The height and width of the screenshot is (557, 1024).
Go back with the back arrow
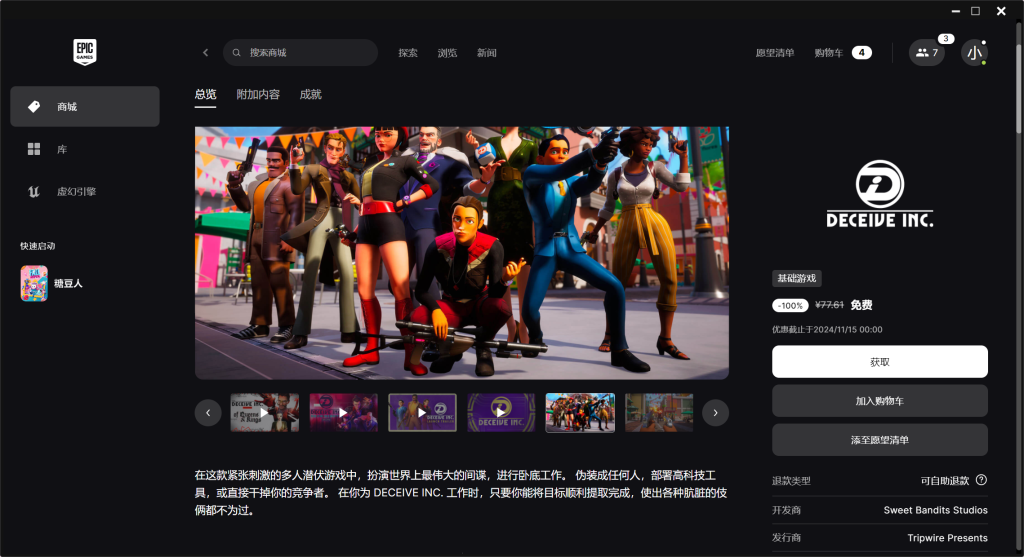coord(205,52)
